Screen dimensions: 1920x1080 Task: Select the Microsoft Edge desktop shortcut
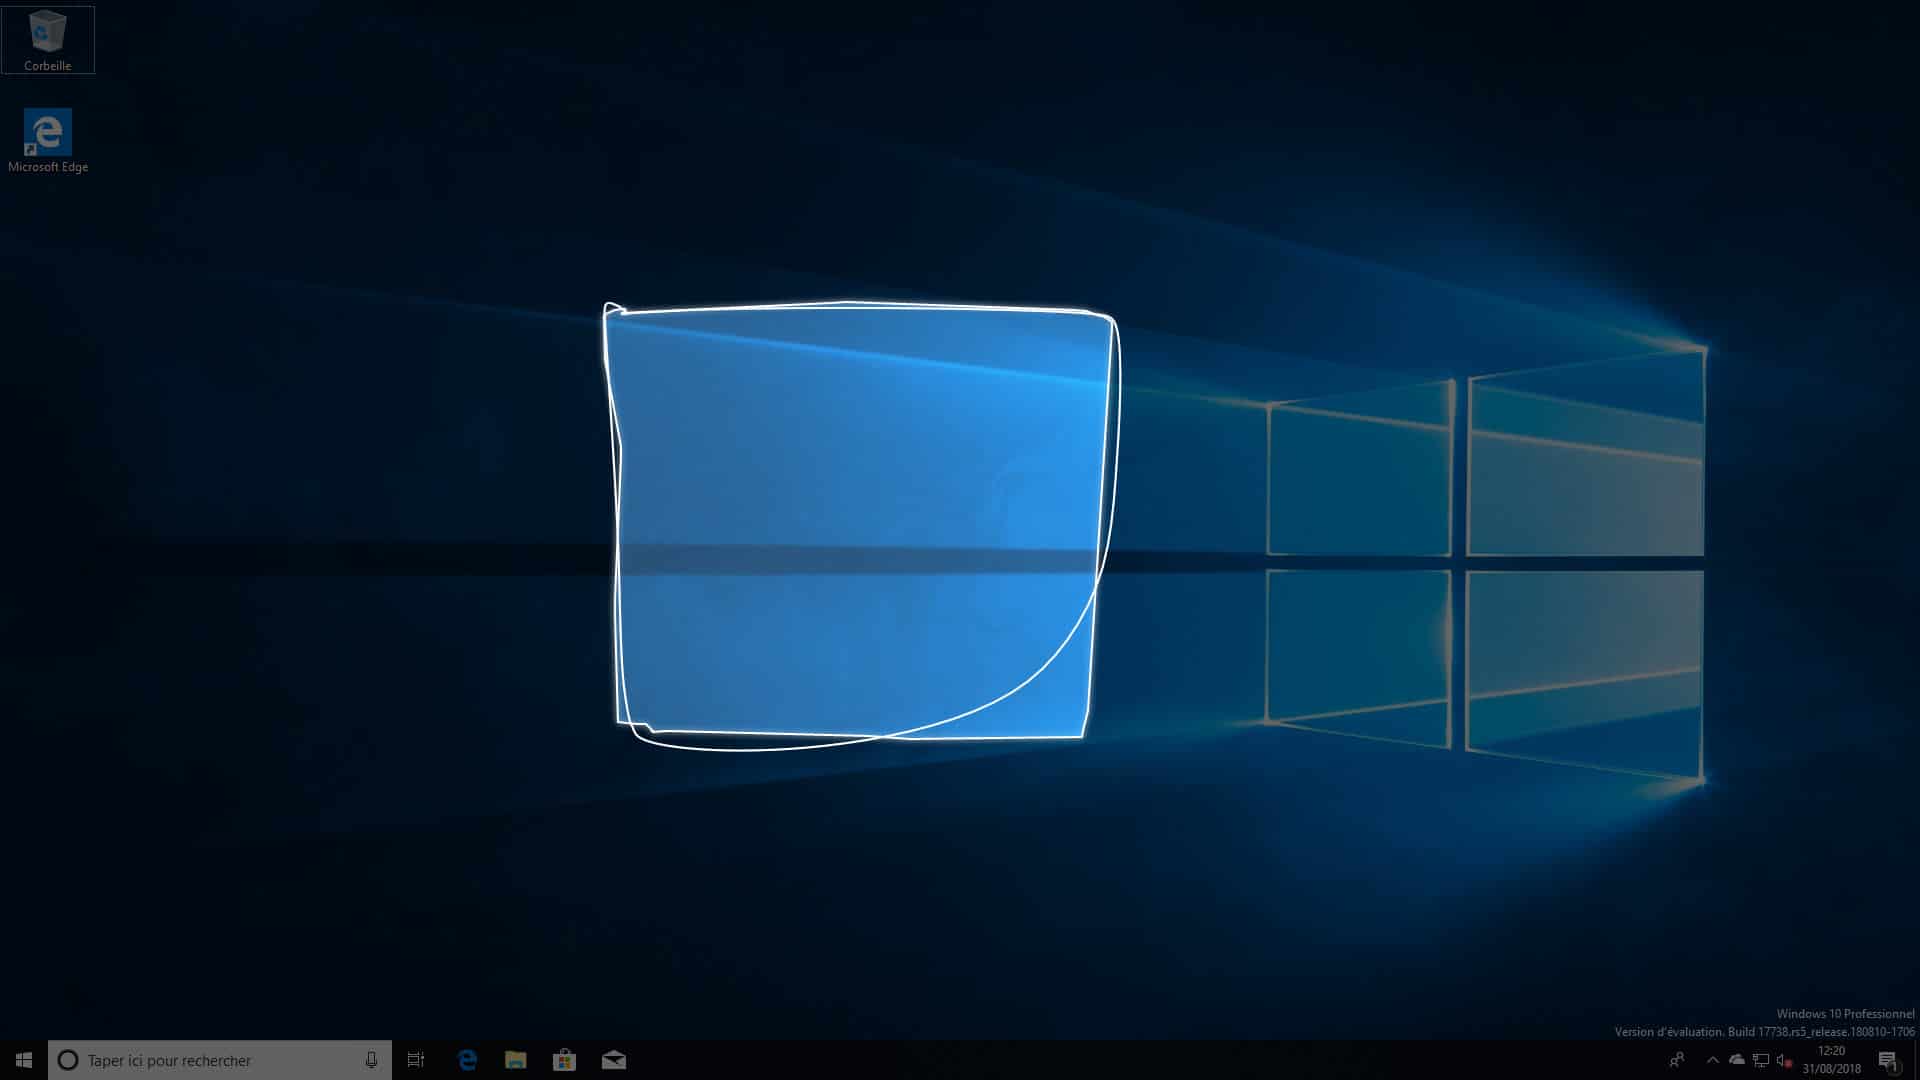[48, 141]
